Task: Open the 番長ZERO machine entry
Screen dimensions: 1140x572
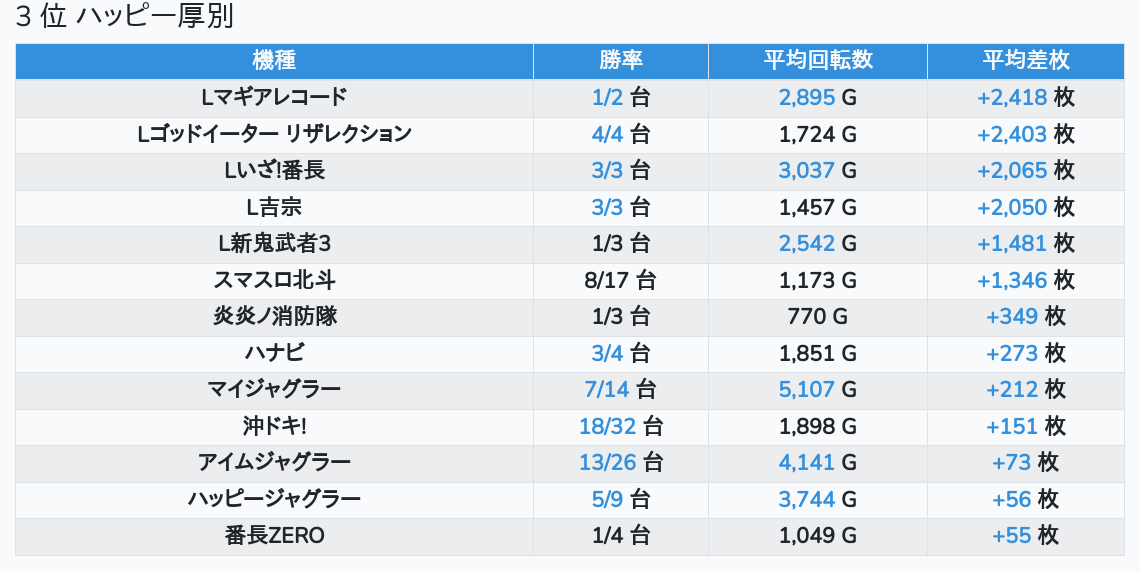Action: pos(274,536)
